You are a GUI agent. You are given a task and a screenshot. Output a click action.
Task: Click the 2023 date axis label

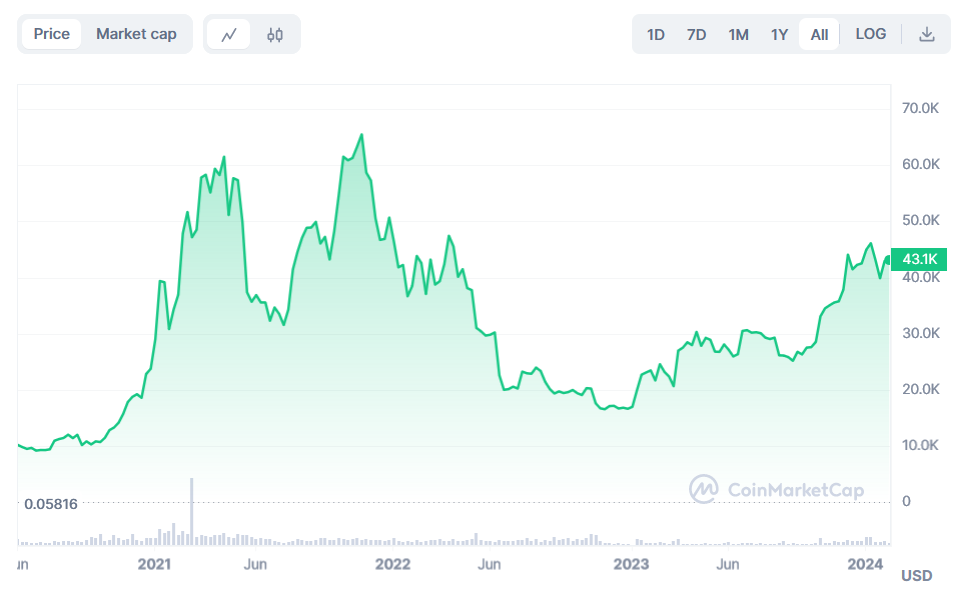click(x=631, y=564)
